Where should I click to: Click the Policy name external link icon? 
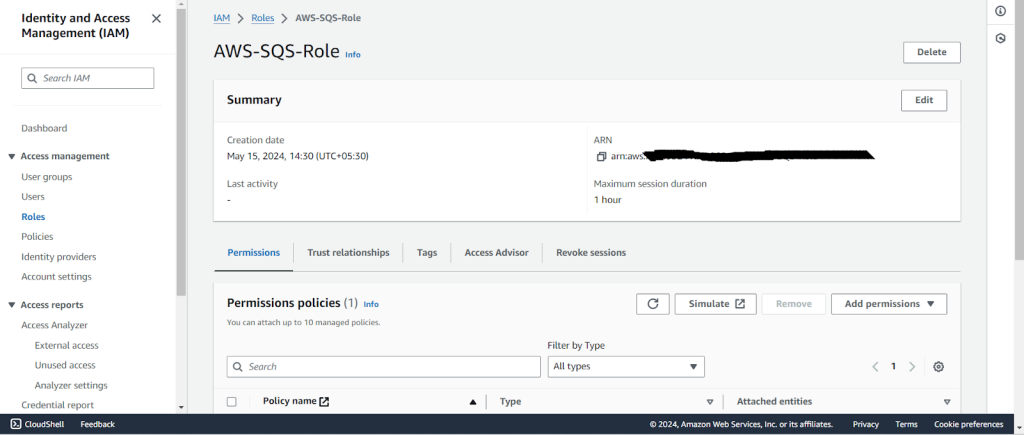[x=324, y=402]
